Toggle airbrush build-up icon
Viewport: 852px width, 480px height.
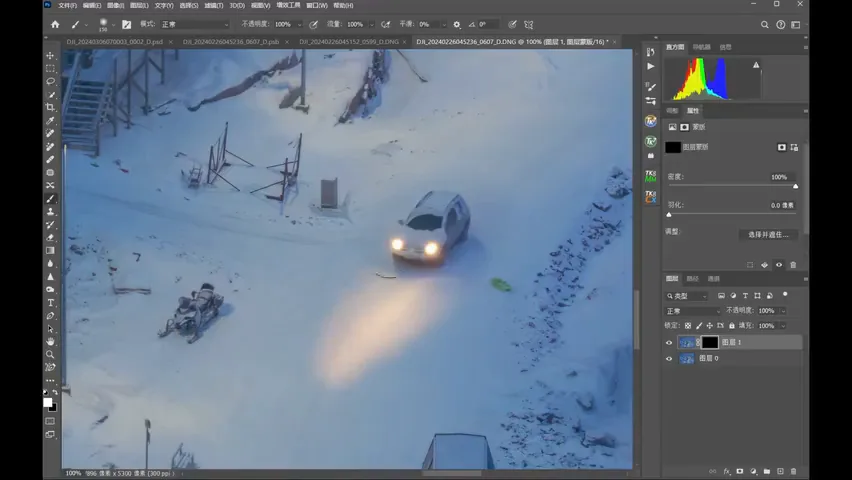pos(386,24)
